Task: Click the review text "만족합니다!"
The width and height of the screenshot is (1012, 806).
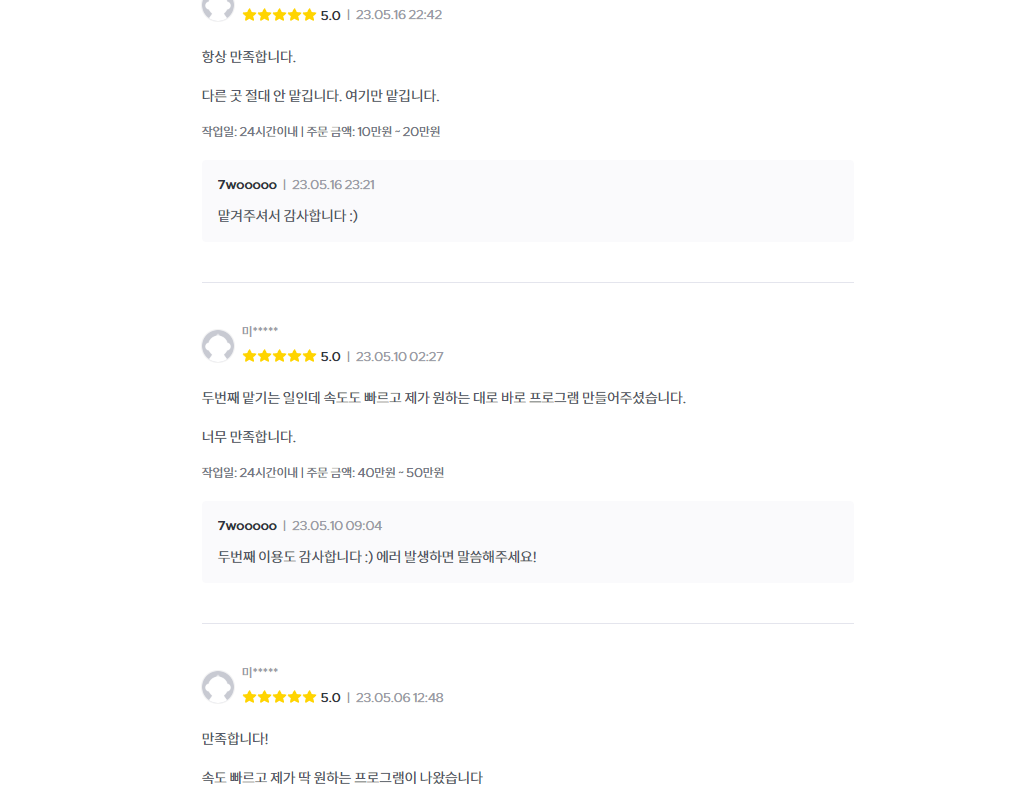Action: 235,738
